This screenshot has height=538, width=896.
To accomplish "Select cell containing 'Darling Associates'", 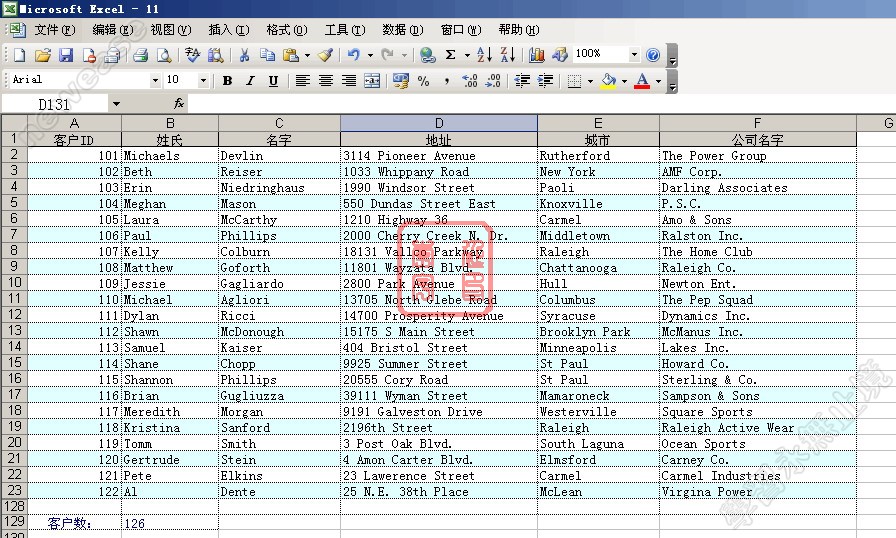I will point(758,187).
